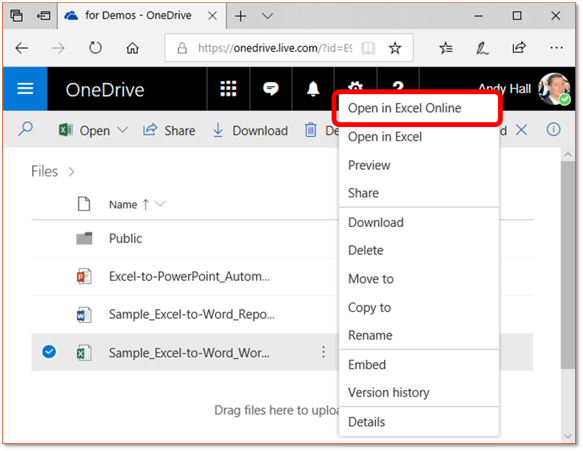The height and width of the screenshot is (451, 583).
Task: Select Move to from context menu
Action: pos(419,279)
